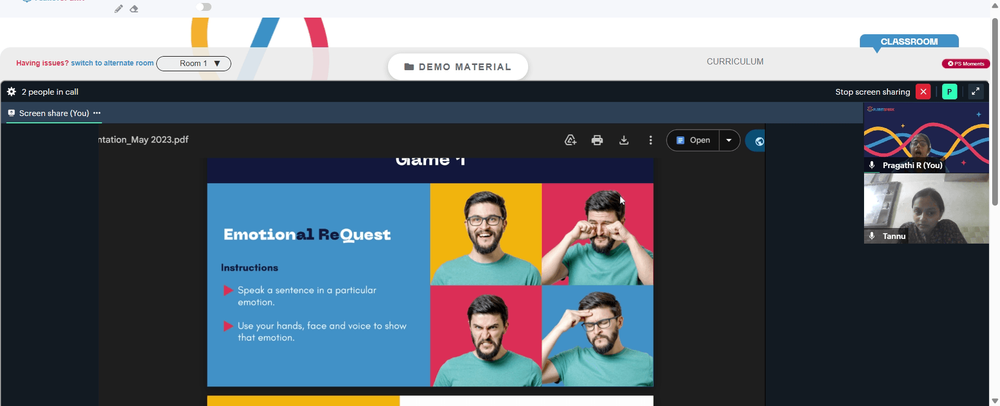Select the Screen share (You) tab
The height and width of the screenshot is (406, 1000).
pyautogui.click(x=54, y=113)
